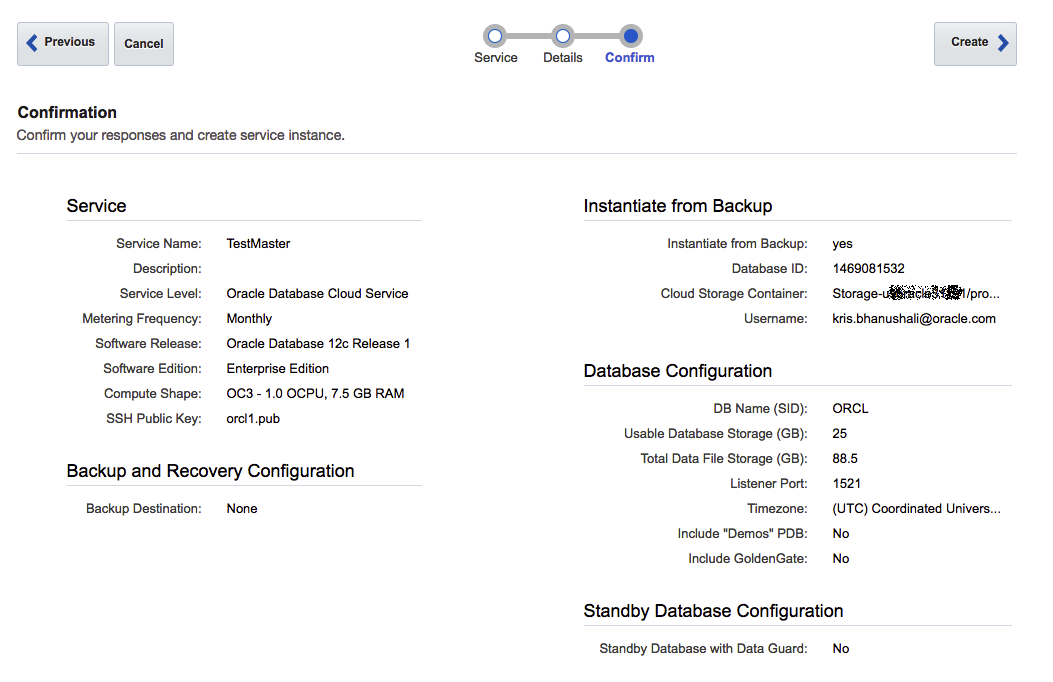Select the Service step circle

pyautogui.click(x=495, y=37)
